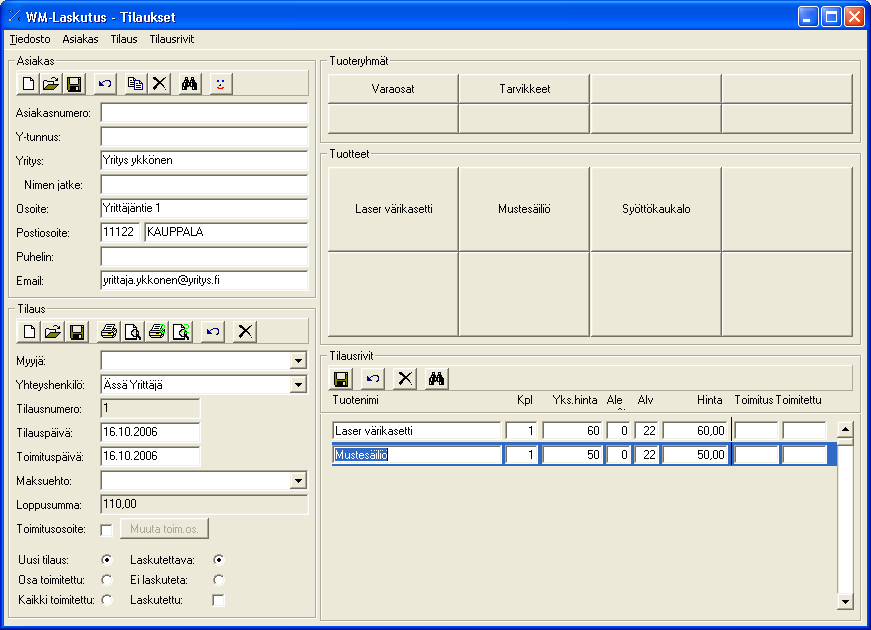Image resolution: width=871 pixels, height=630 pixels.
Task: Select the Osa toimitettu radio button
Action: tap(107, 580)
